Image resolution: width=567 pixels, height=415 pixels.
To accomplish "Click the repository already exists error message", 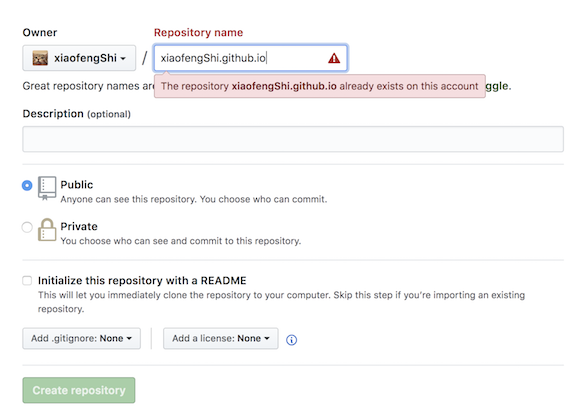I will pyautogui.click(x=320, y=86).
